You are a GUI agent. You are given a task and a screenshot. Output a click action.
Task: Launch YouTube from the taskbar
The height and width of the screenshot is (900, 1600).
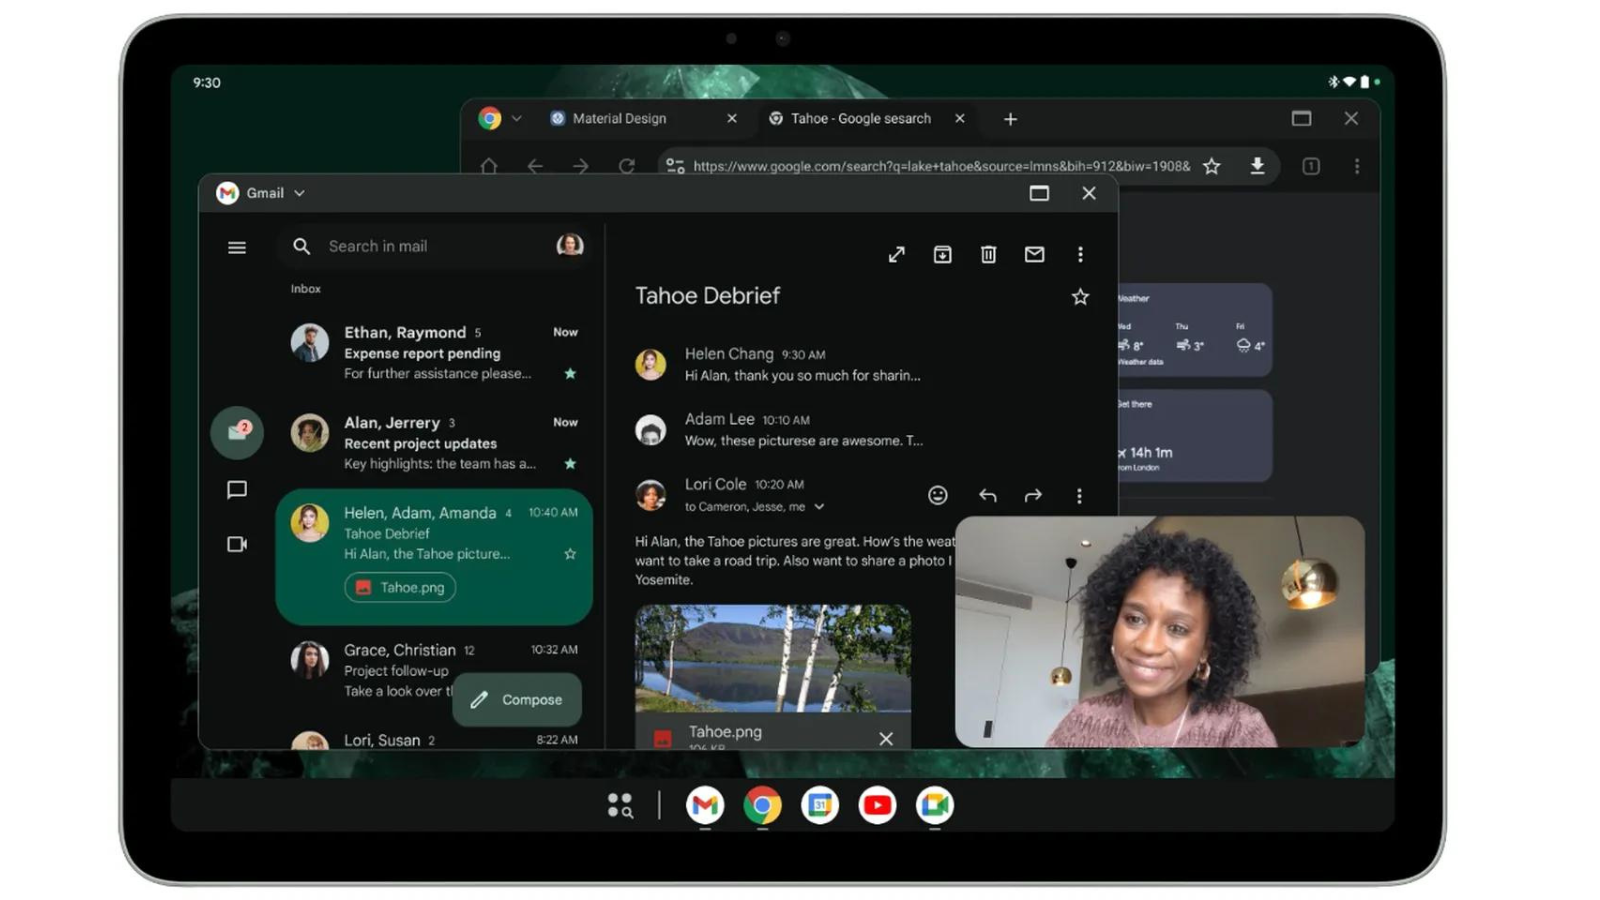click(877, 805)
